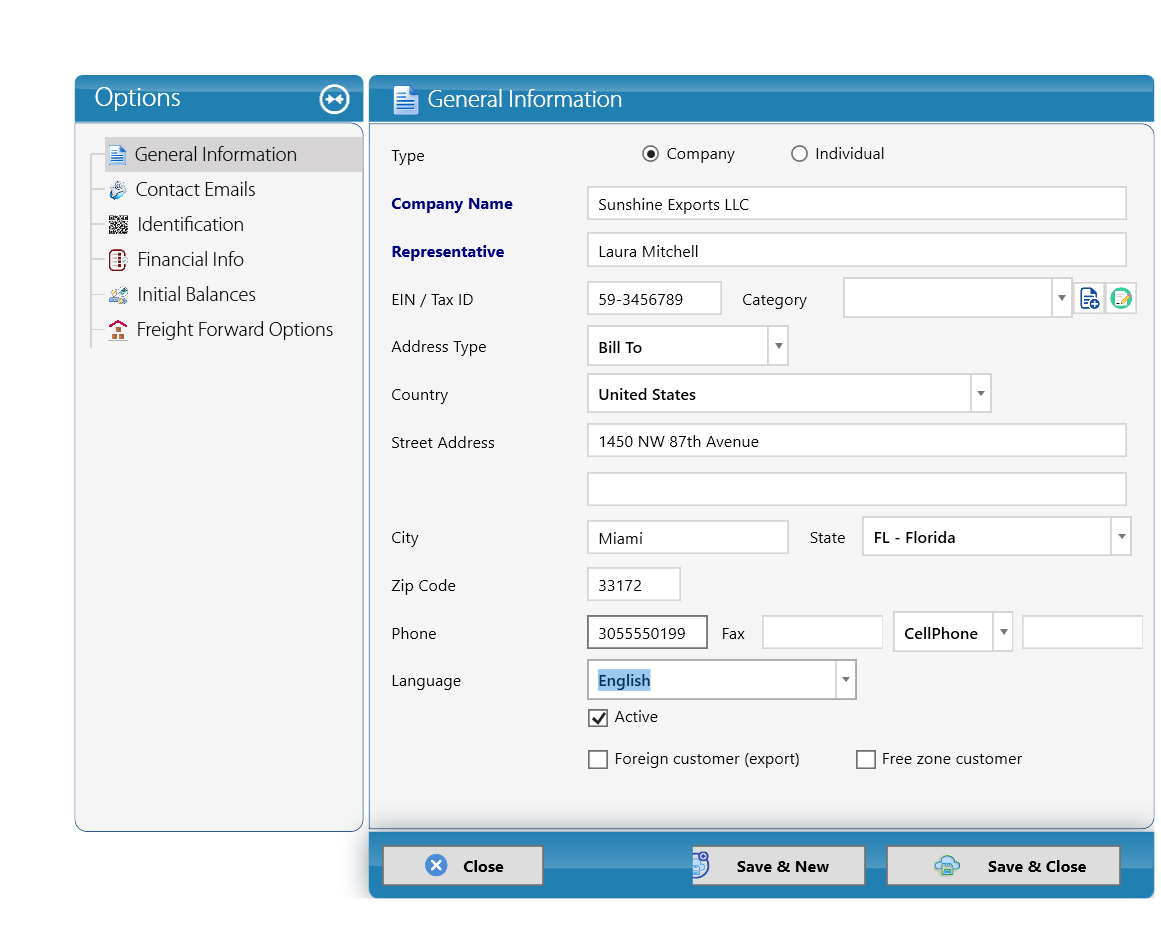Image resolution: width=1161 pixels, height=951 pixels.
Task: Enable Free zone customer checkbox
Action: pyautogui.click(x=866, y=759)
